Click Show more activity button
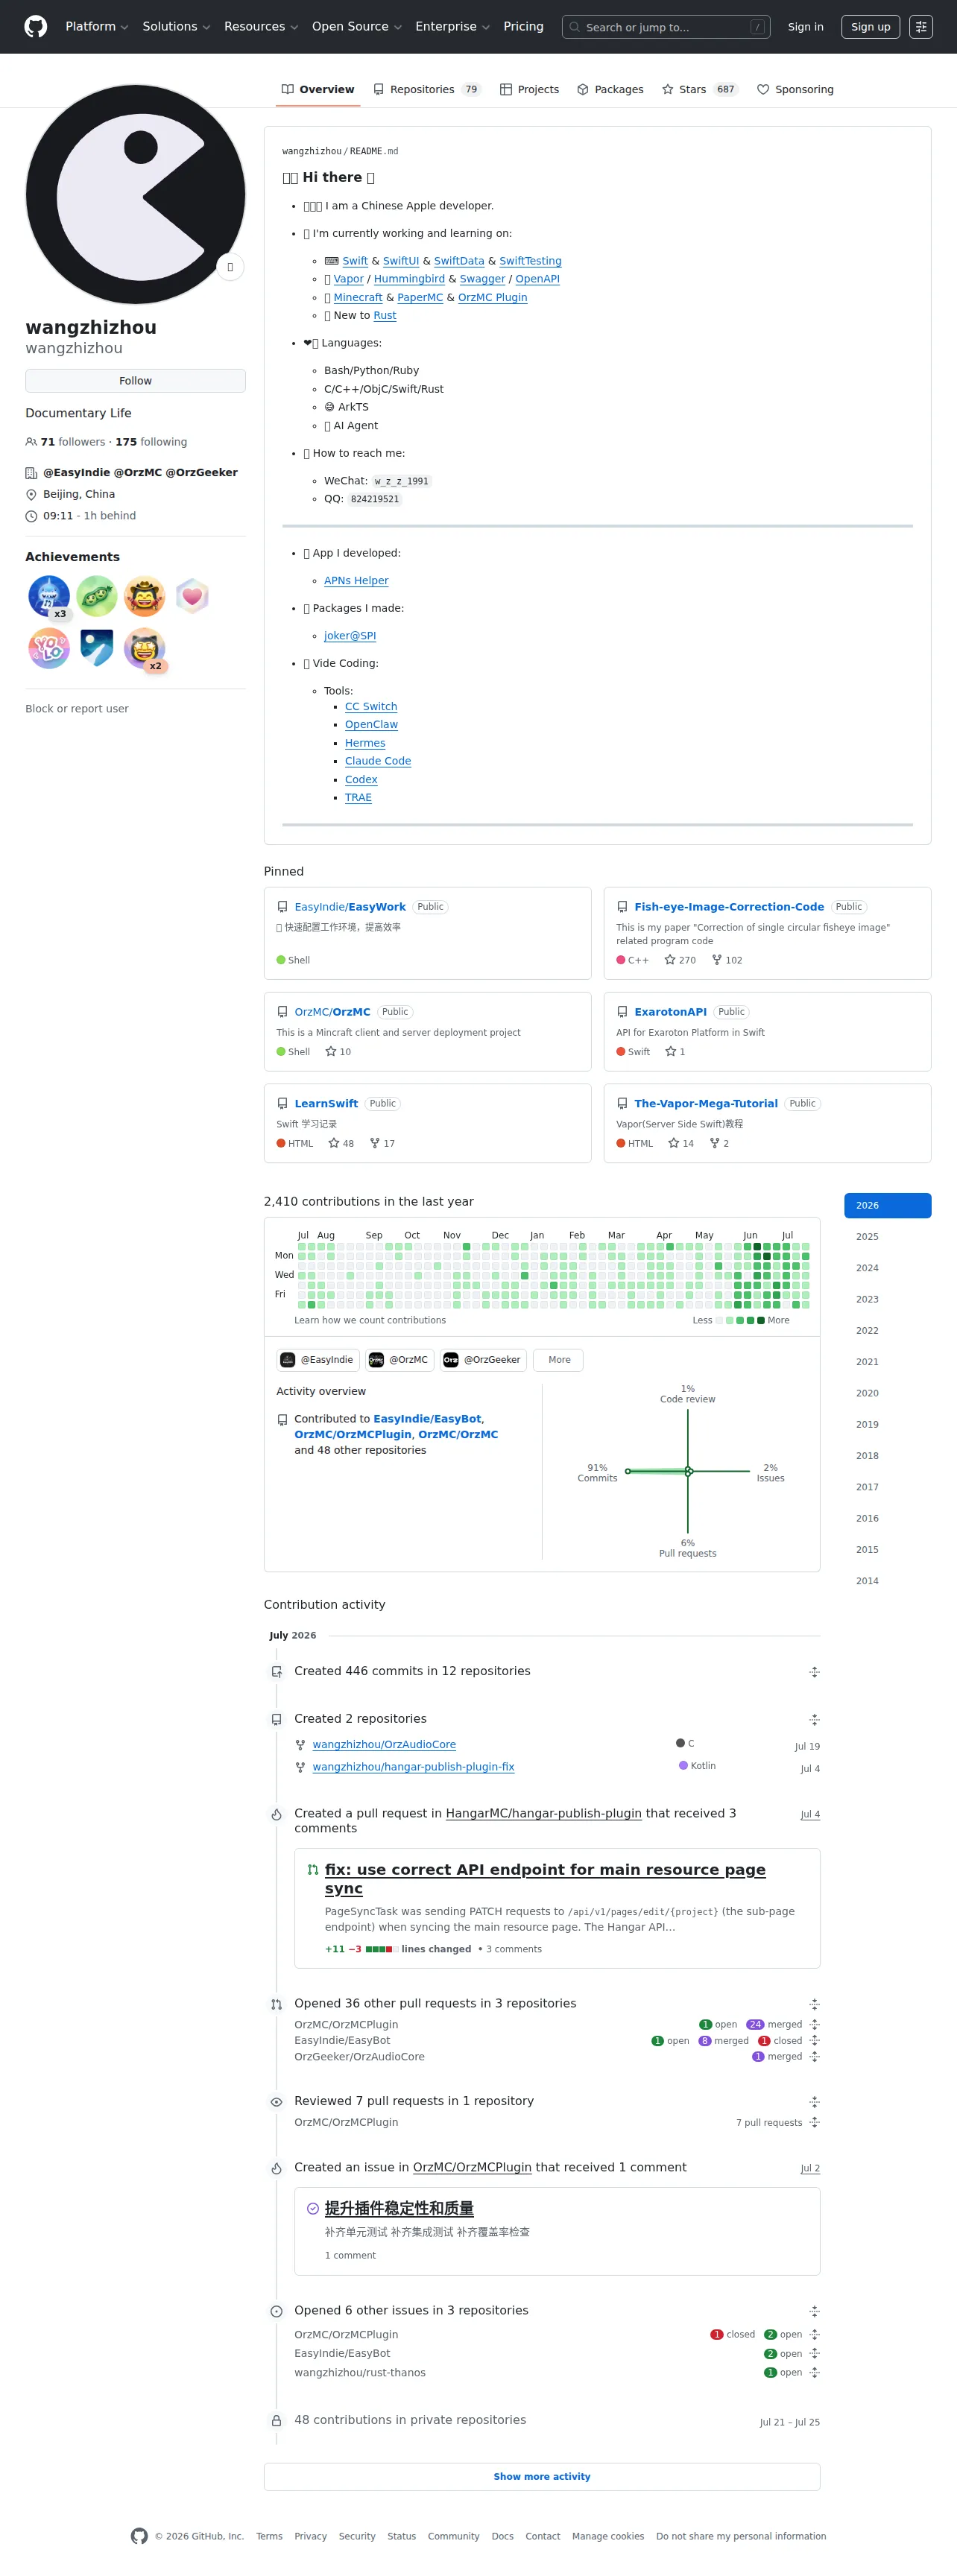The width and height of the screenshot is (957, 2576). [542, 2477]
